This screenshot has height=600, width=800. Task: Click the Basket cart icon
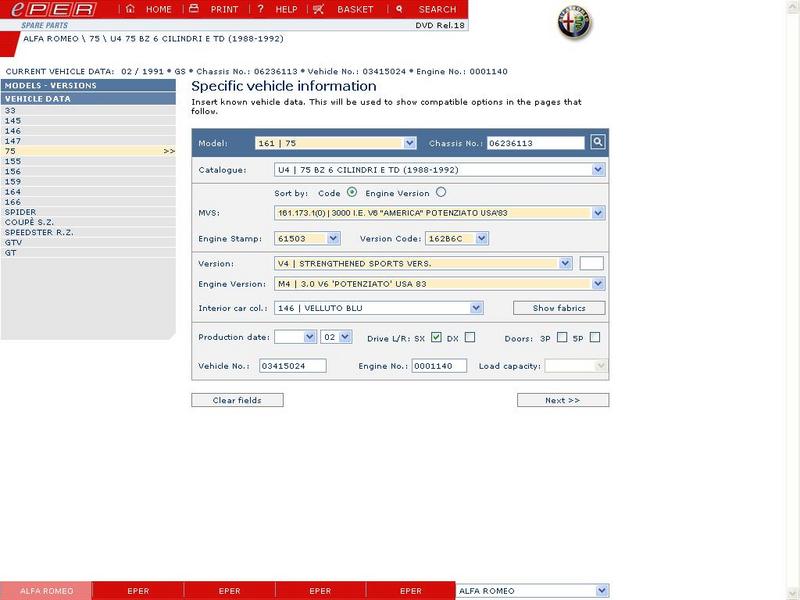click(x=318, y=9)
